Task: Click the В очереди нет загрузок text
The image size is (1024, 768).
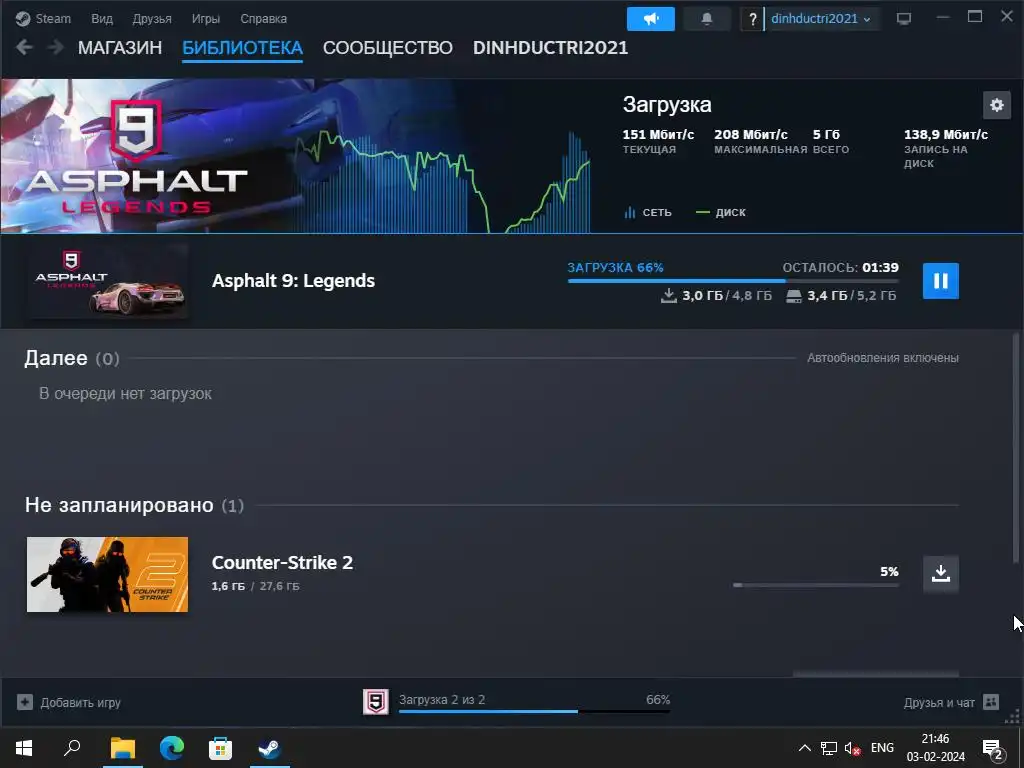Action: point(125,394)
